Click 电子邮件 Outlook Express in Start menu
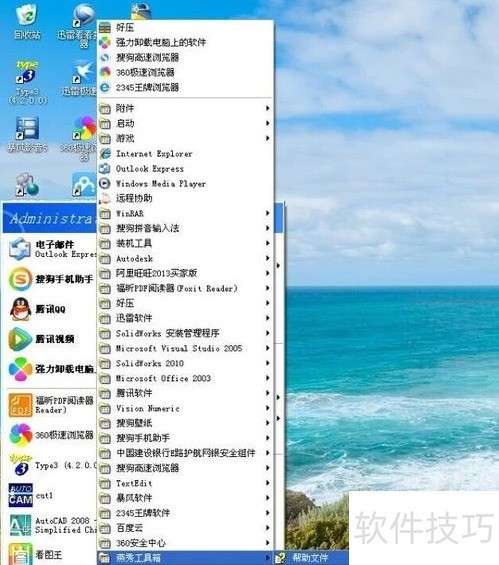This screenshot has height=565, width=499. coord(52,249)
